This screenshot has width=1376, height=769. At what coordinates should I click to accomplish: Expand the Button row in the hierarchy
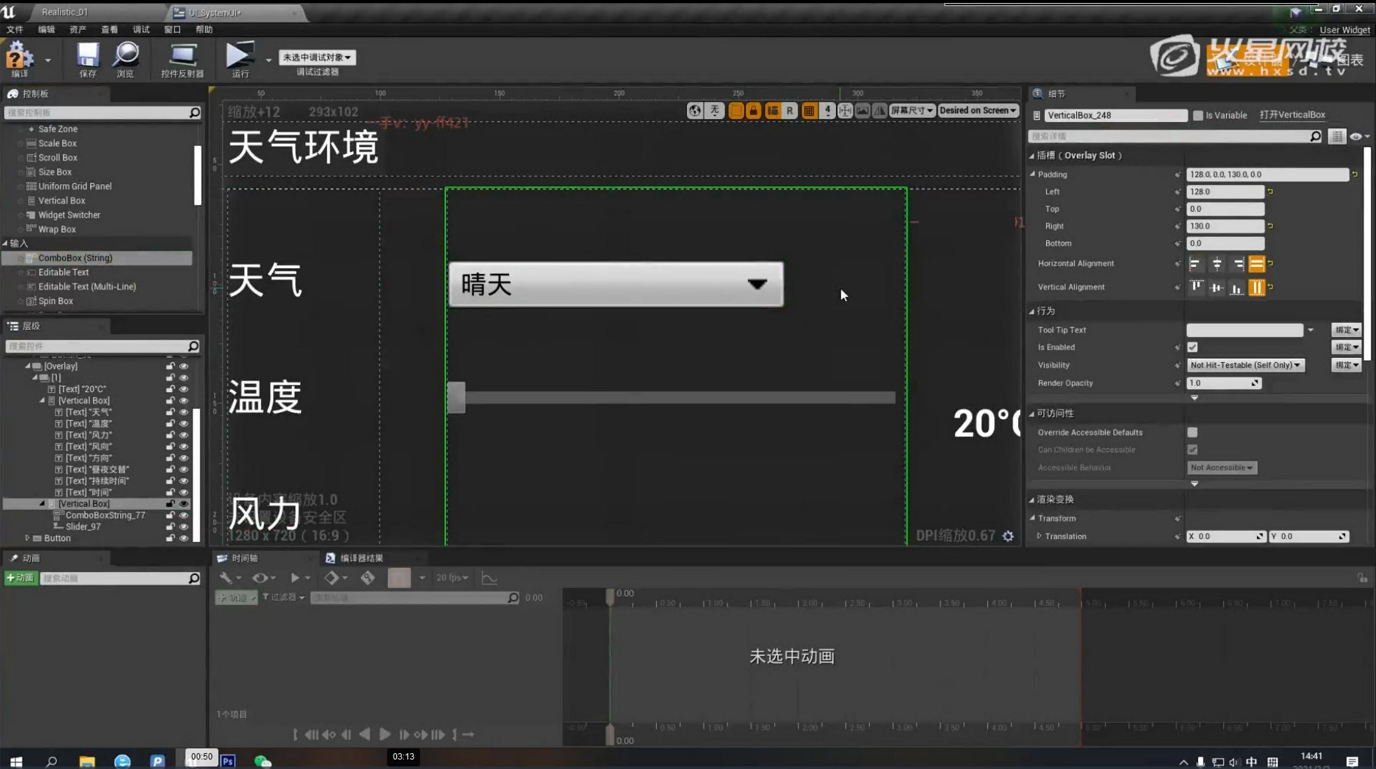pos(28,539)
